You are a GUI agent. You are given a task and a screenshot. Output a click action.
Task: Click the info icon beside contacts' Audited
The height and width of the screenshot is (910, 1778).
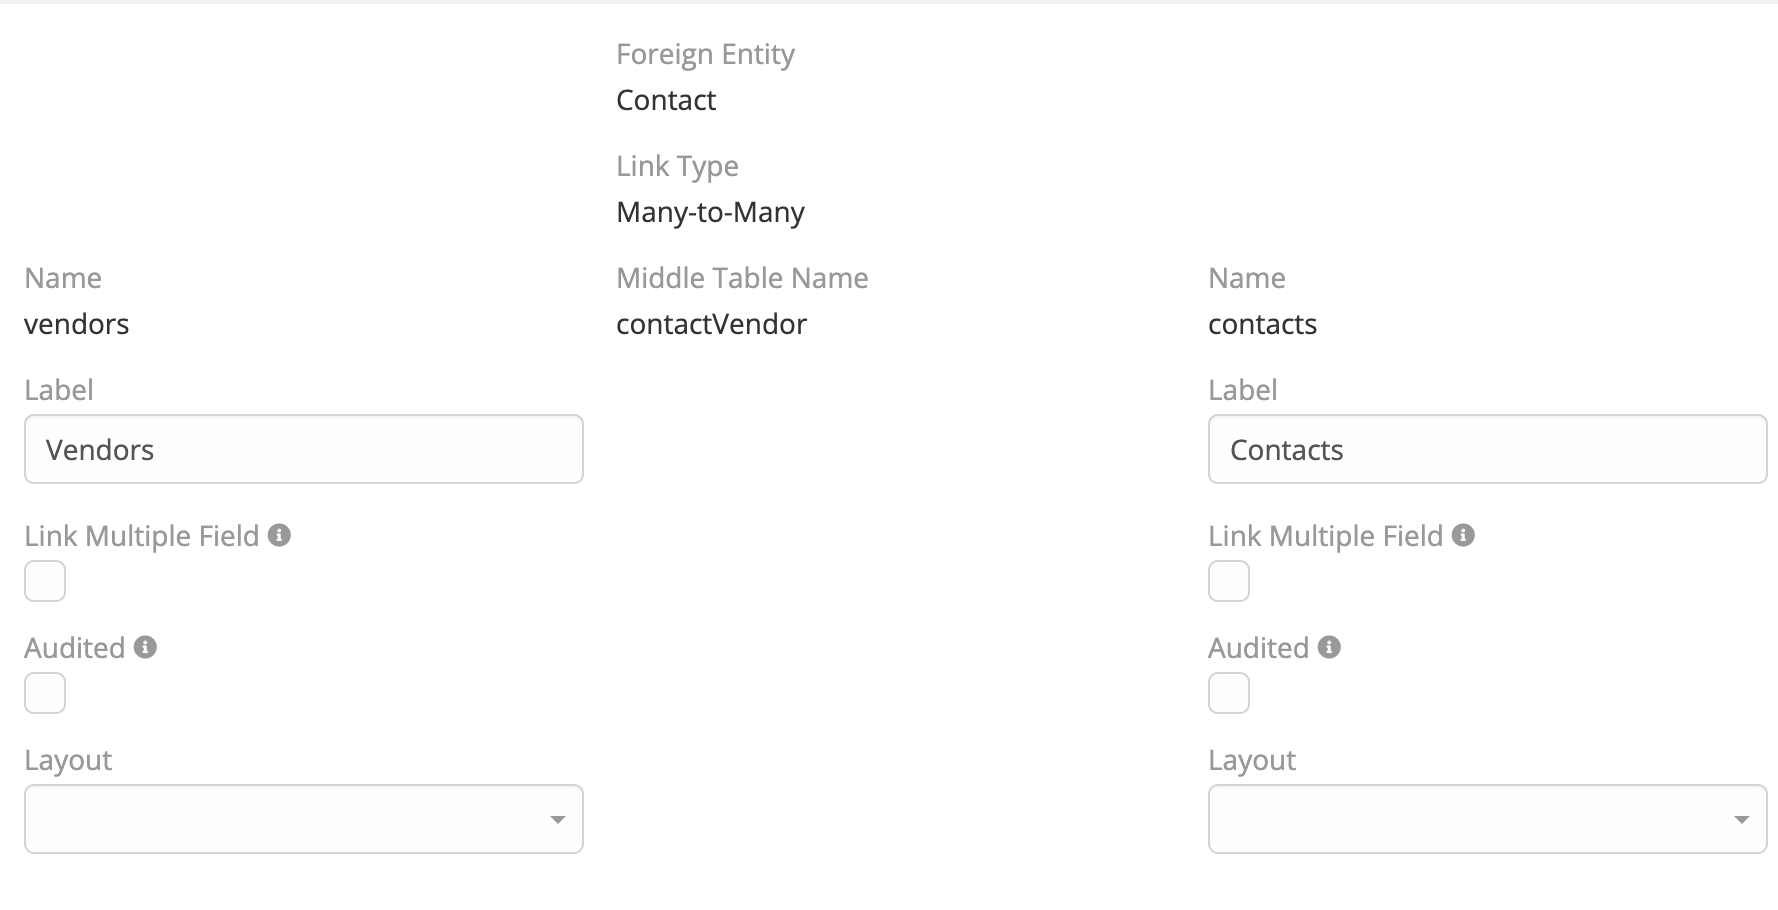click(1329, 647)
